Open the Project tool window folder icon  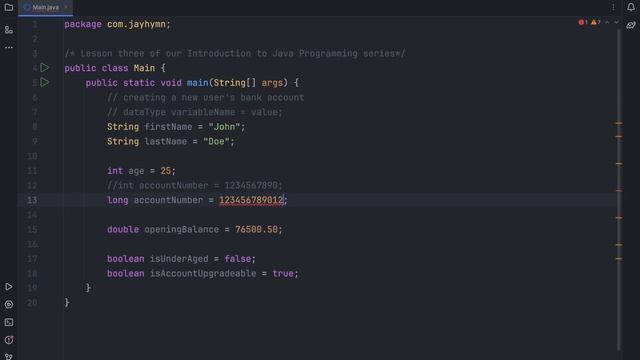(9, 7)
